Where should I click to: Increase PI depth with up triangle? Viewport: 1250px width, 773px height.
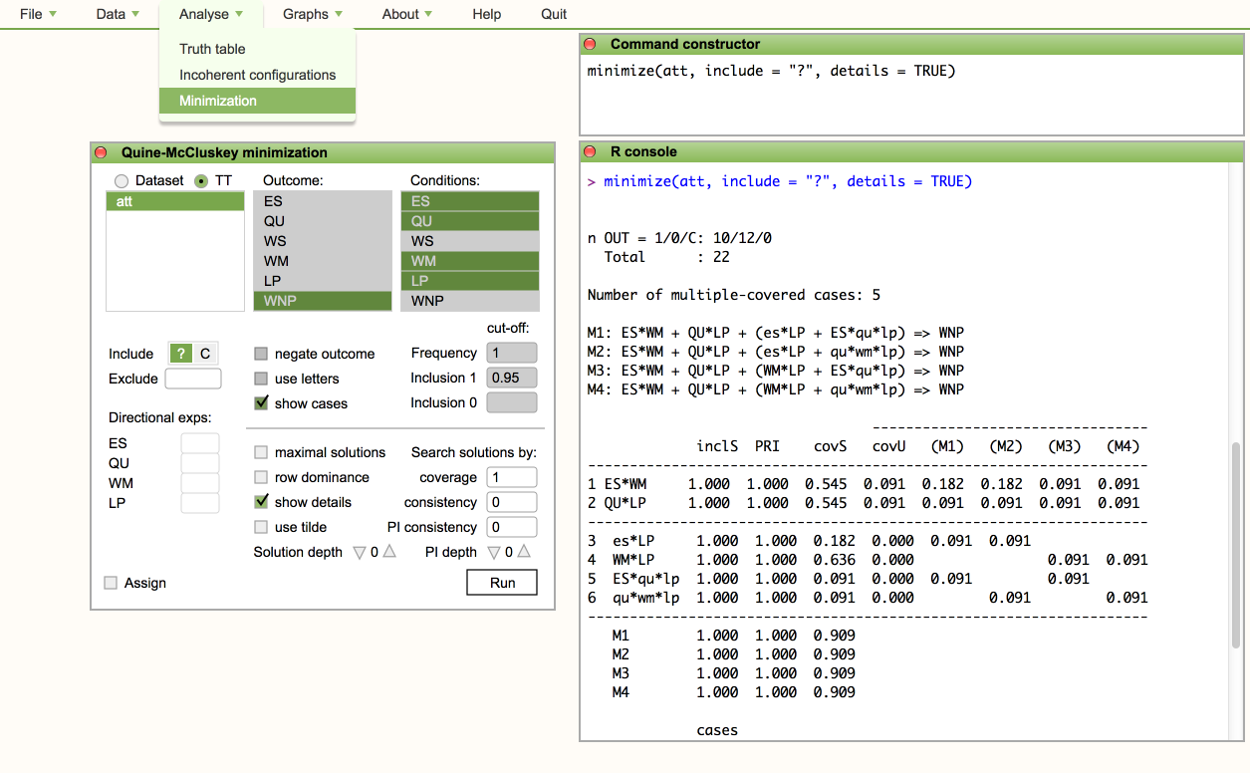click(x=523, y=552)
